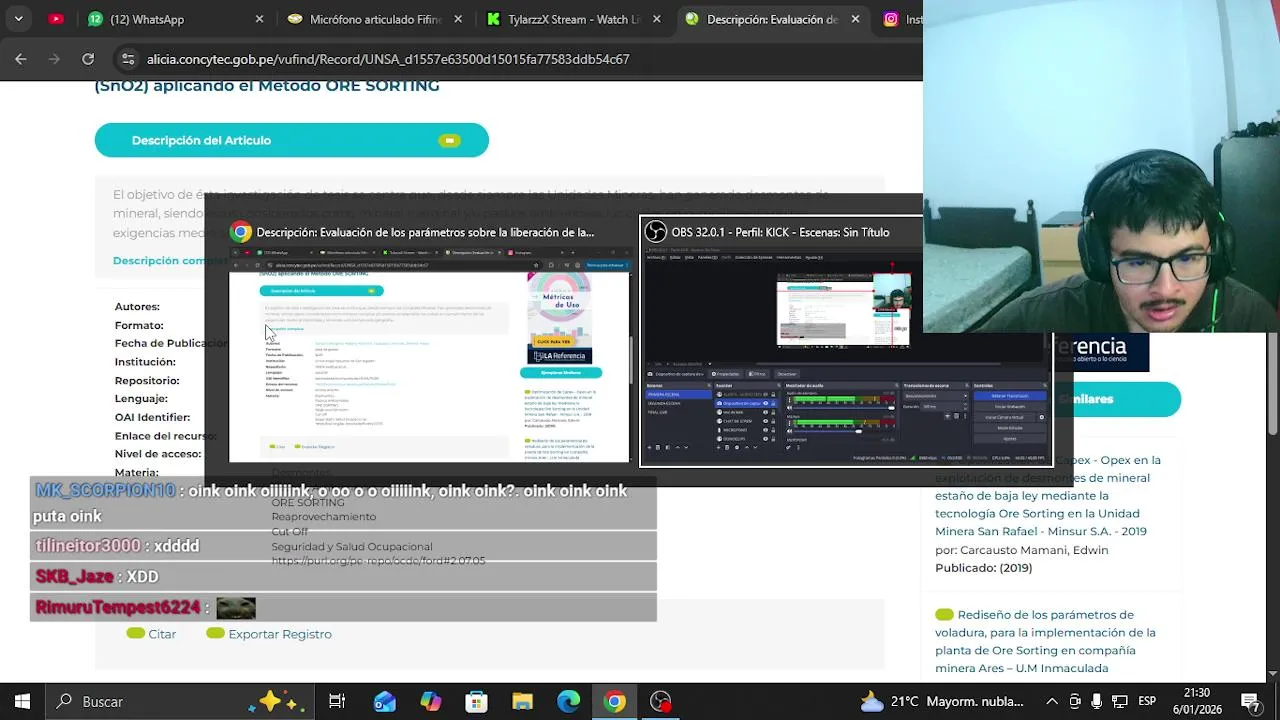Open OBS Studio from the taskbar

pyautogui.click(x=661, y=702)
